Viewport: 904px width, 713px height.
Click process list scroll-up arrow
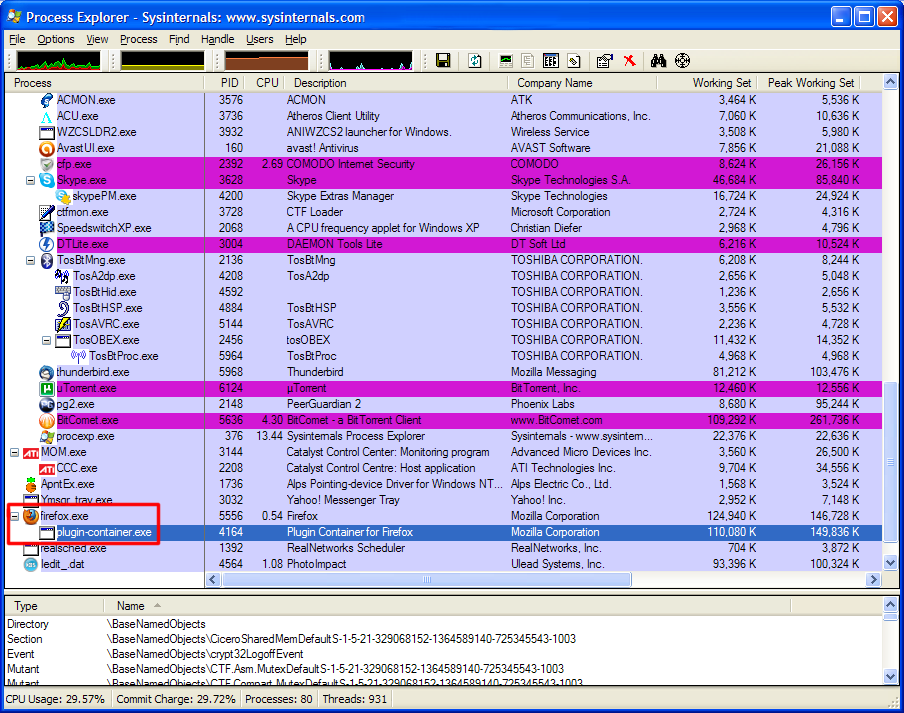tap(890, 82)
